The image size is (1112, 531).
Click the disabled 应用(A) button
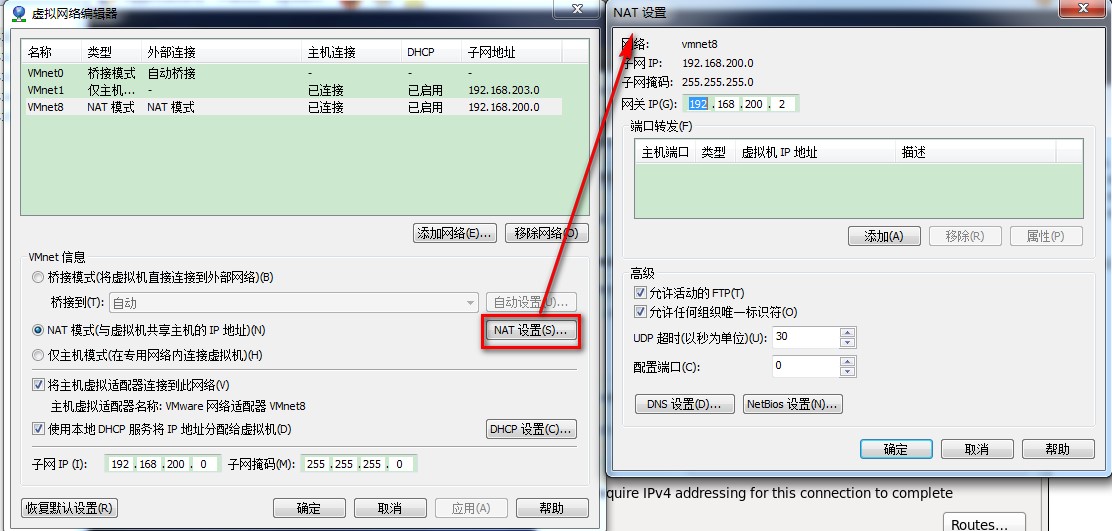pyautogui.click(x=471, y=508)
